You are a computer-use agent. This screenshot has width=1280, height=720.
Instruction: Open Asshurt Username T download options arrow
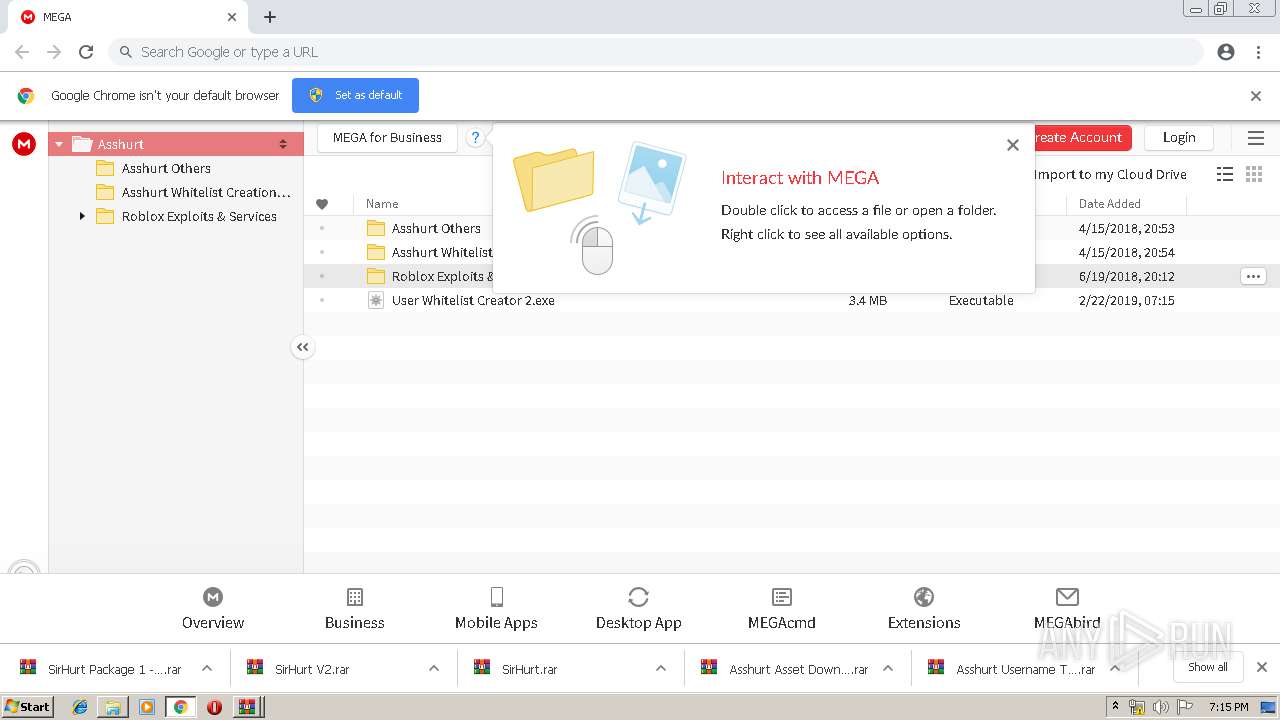[x=1115, y=668]
